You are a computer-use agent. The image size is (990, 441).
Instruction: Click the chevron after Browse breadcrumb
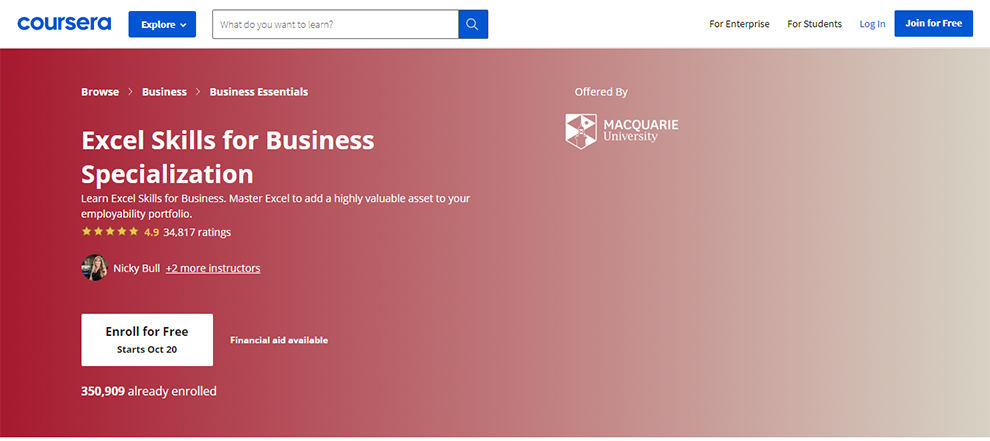coord(130,92)
